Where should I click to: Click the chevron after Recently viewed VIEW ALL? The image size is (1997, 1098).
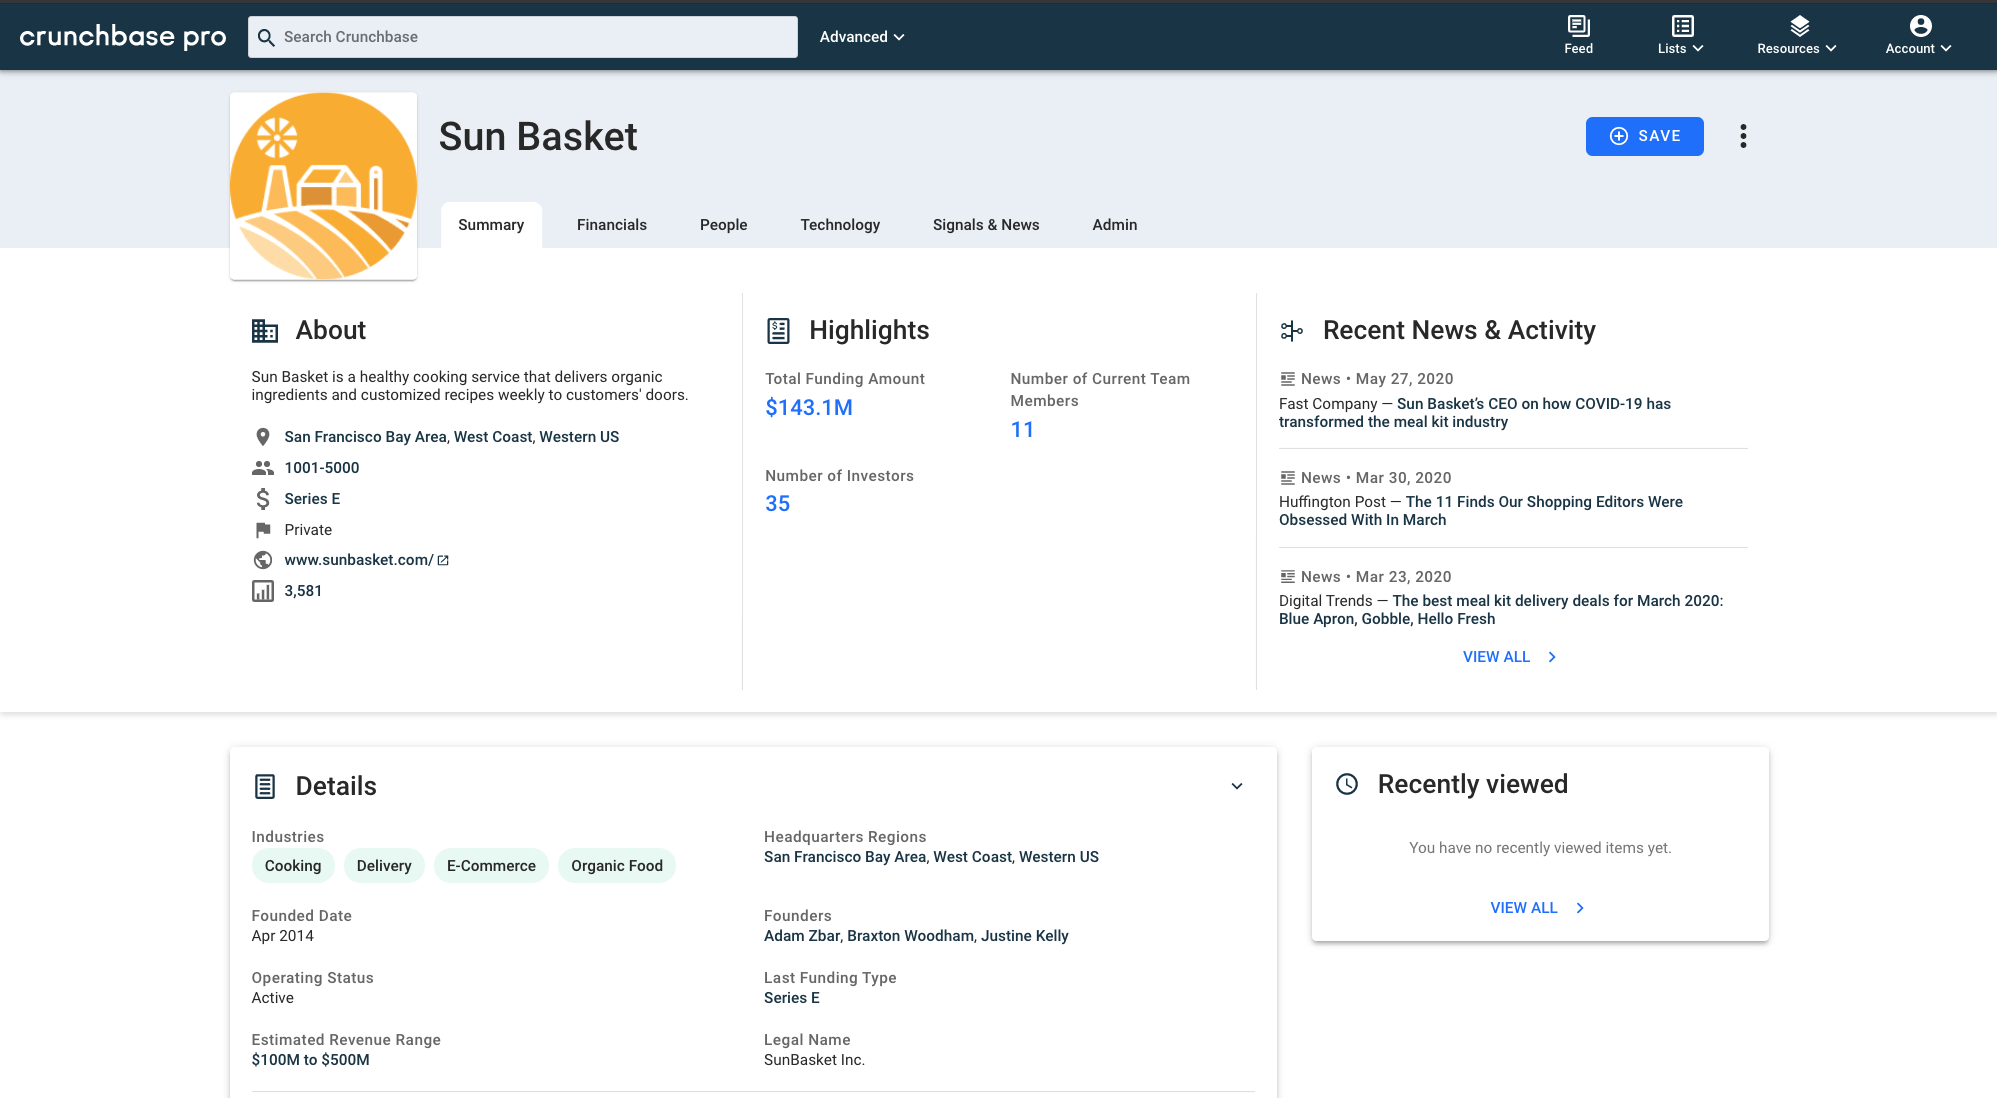click(x=1580, y=908)
